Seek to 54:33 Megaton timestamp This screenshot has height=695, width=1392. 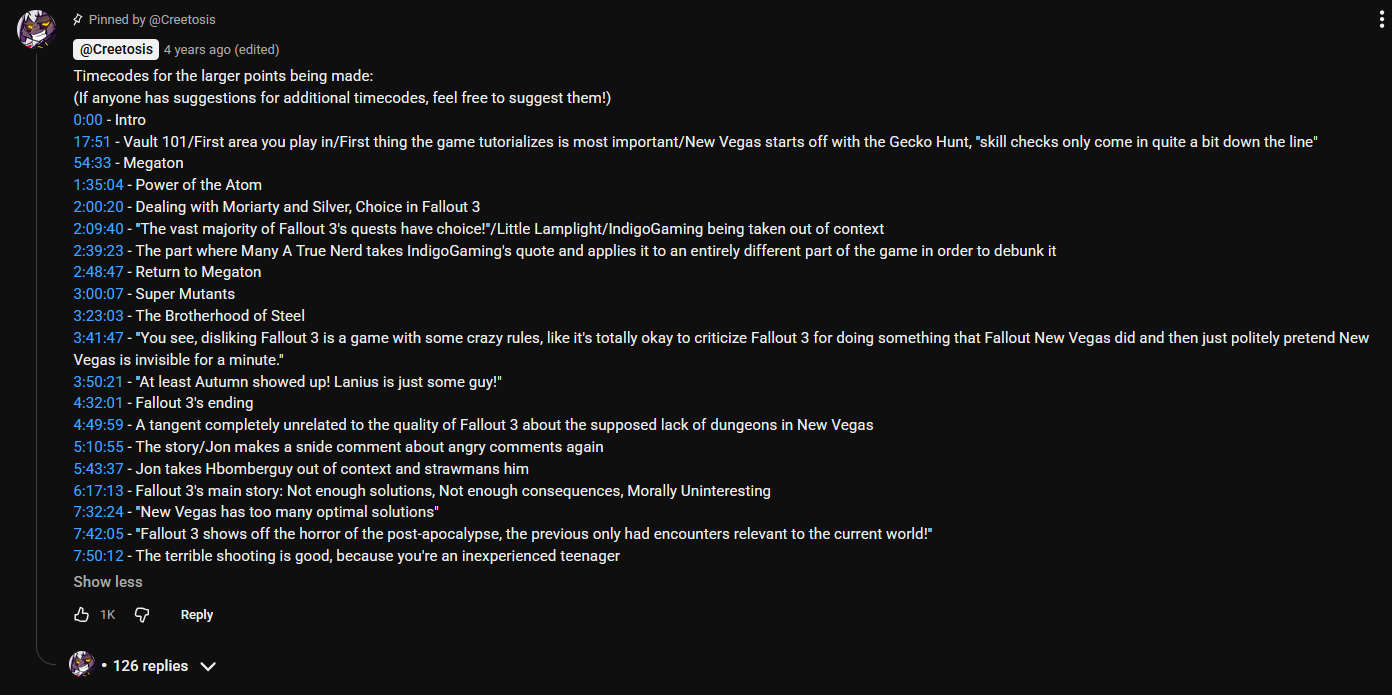pos(92,163)
